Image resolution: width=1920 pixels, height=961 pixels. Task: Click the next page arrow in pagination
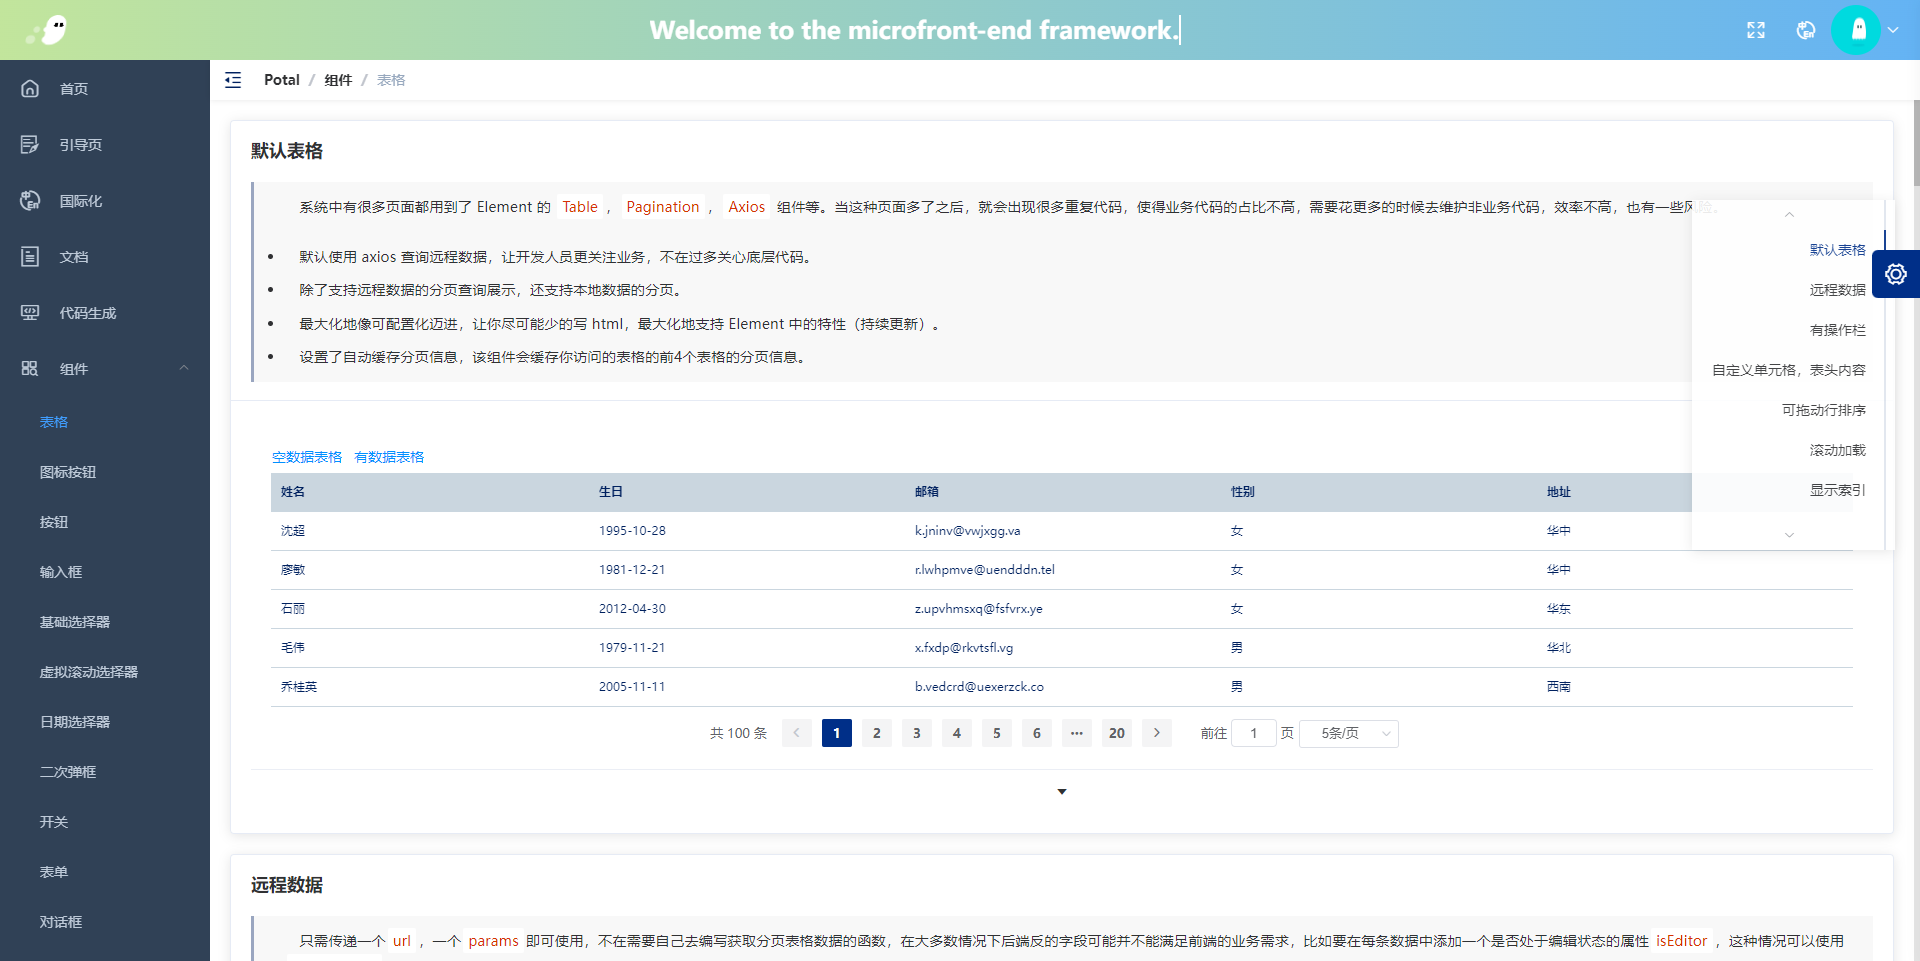(x=1157, y=734)
